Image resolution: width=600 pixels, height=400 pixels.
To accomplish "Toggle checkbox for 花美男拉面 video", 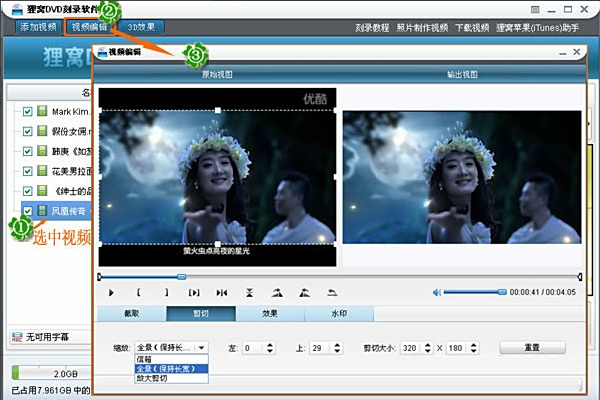I will [x=27, y=171].
